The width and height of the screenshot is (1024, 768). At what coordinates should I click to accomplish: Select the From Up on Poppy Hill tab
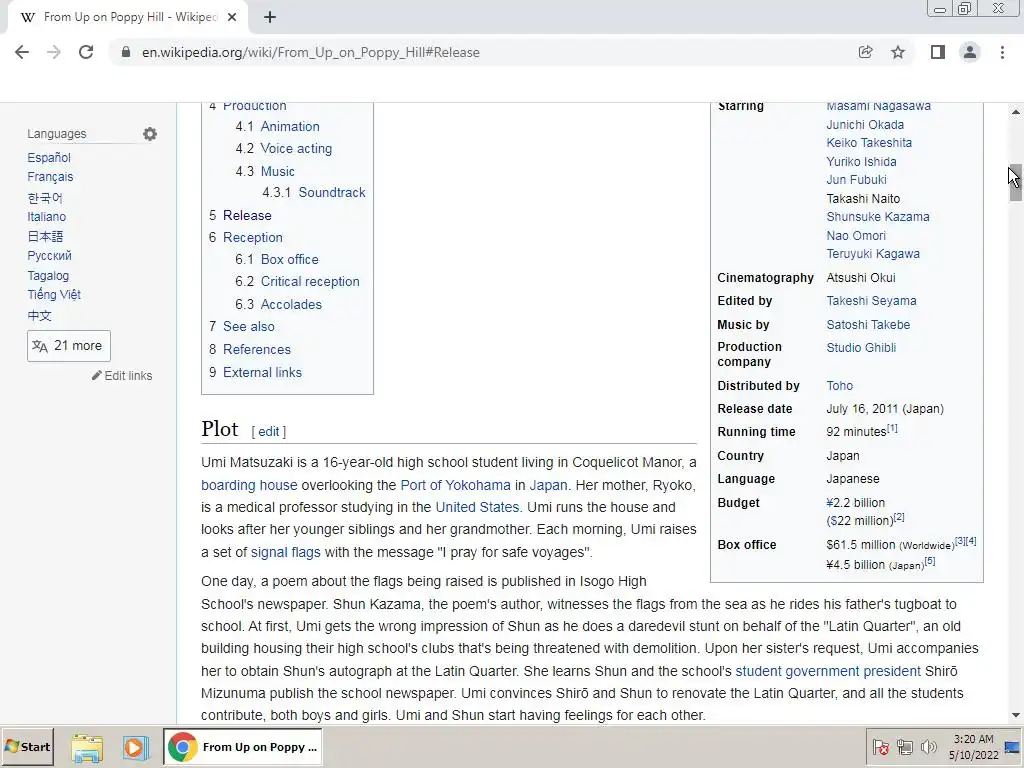click(127, 17)
